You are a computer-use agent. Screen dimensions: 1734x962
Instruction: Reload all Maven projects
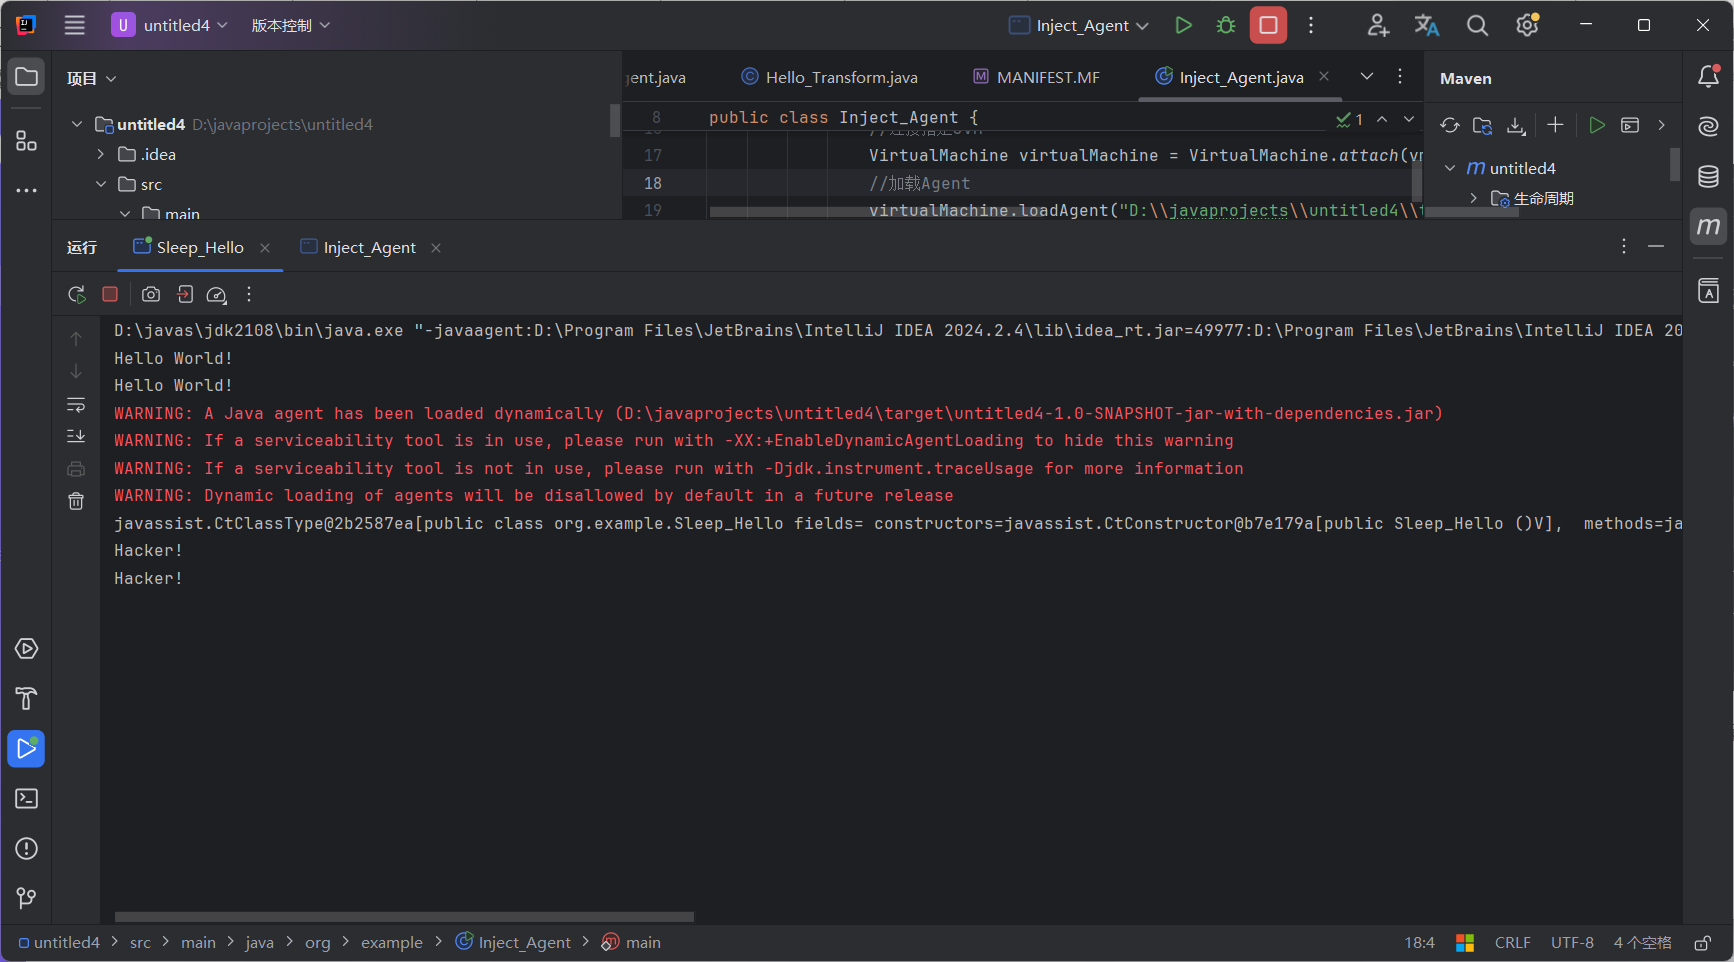[1449, 125]
